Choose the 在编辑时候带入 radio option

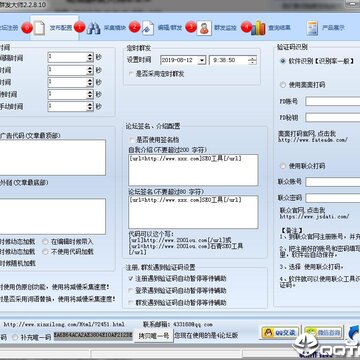click(x=46, y=241)
